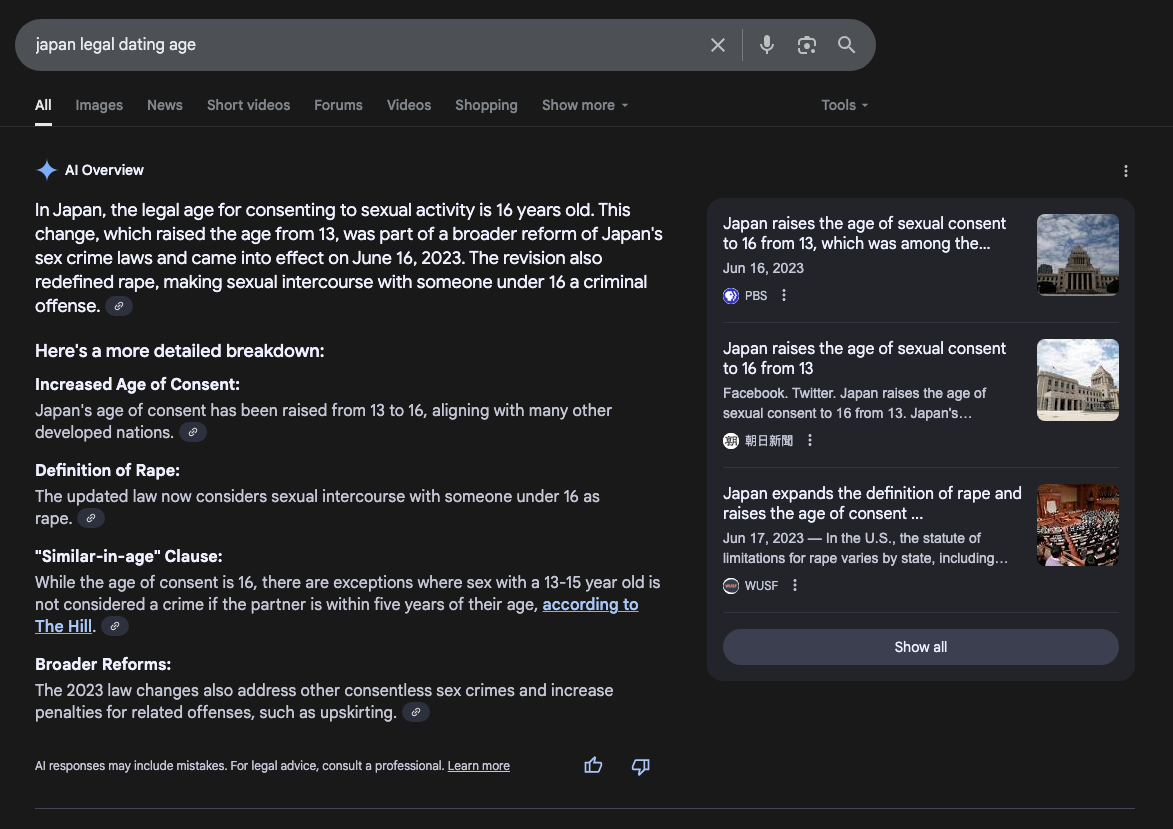Open AI Overview three-dot options menu

(1126, 171)
